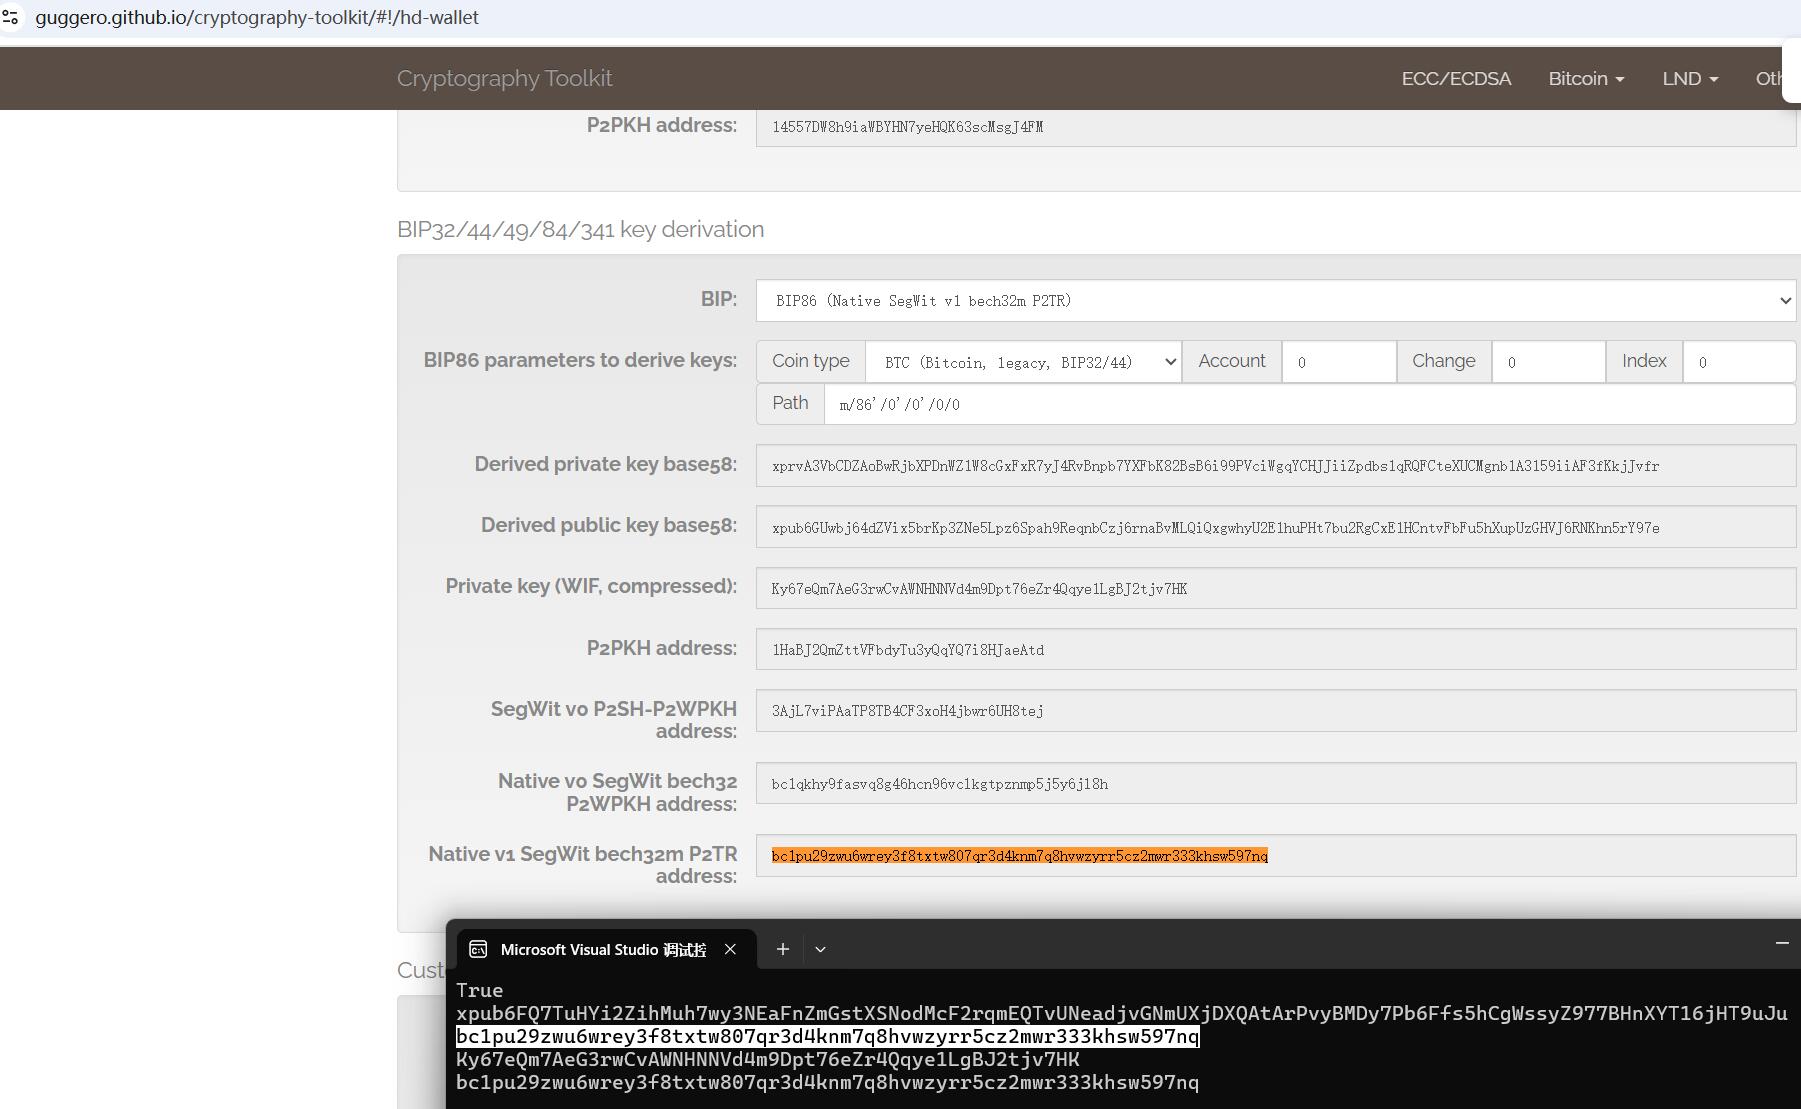
Task: Close the Microsoft Visual Studio debug tab
Action: (730, 949)
